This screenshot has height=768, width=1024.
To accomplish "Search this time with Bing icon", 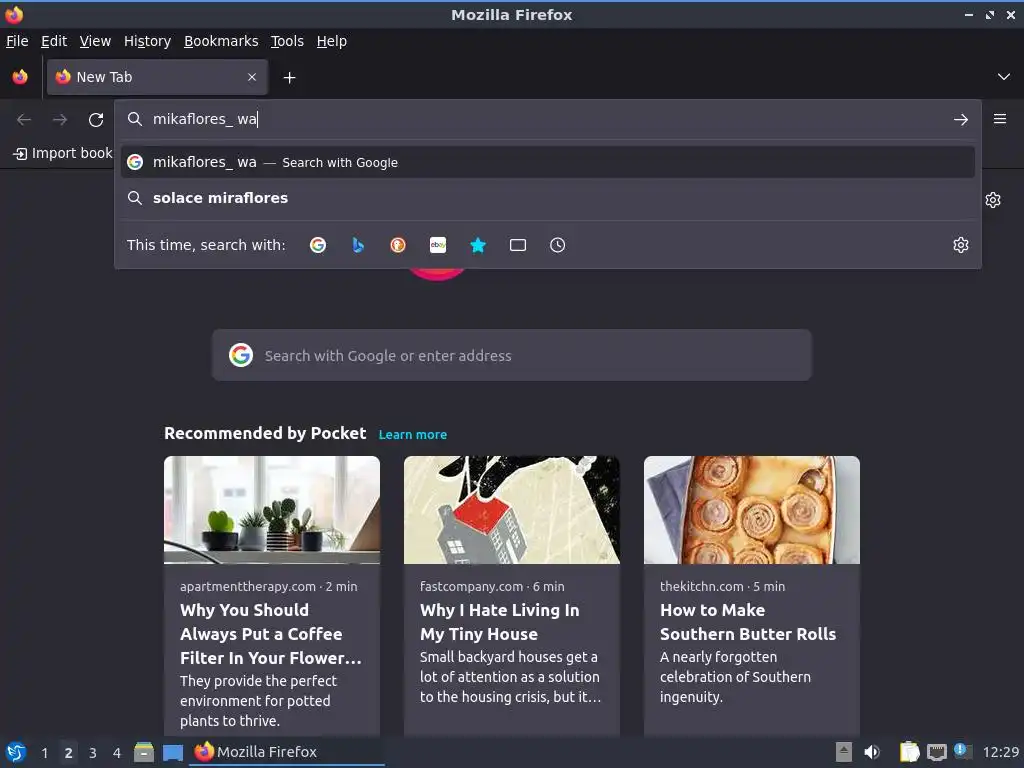I will coord(358,245).
